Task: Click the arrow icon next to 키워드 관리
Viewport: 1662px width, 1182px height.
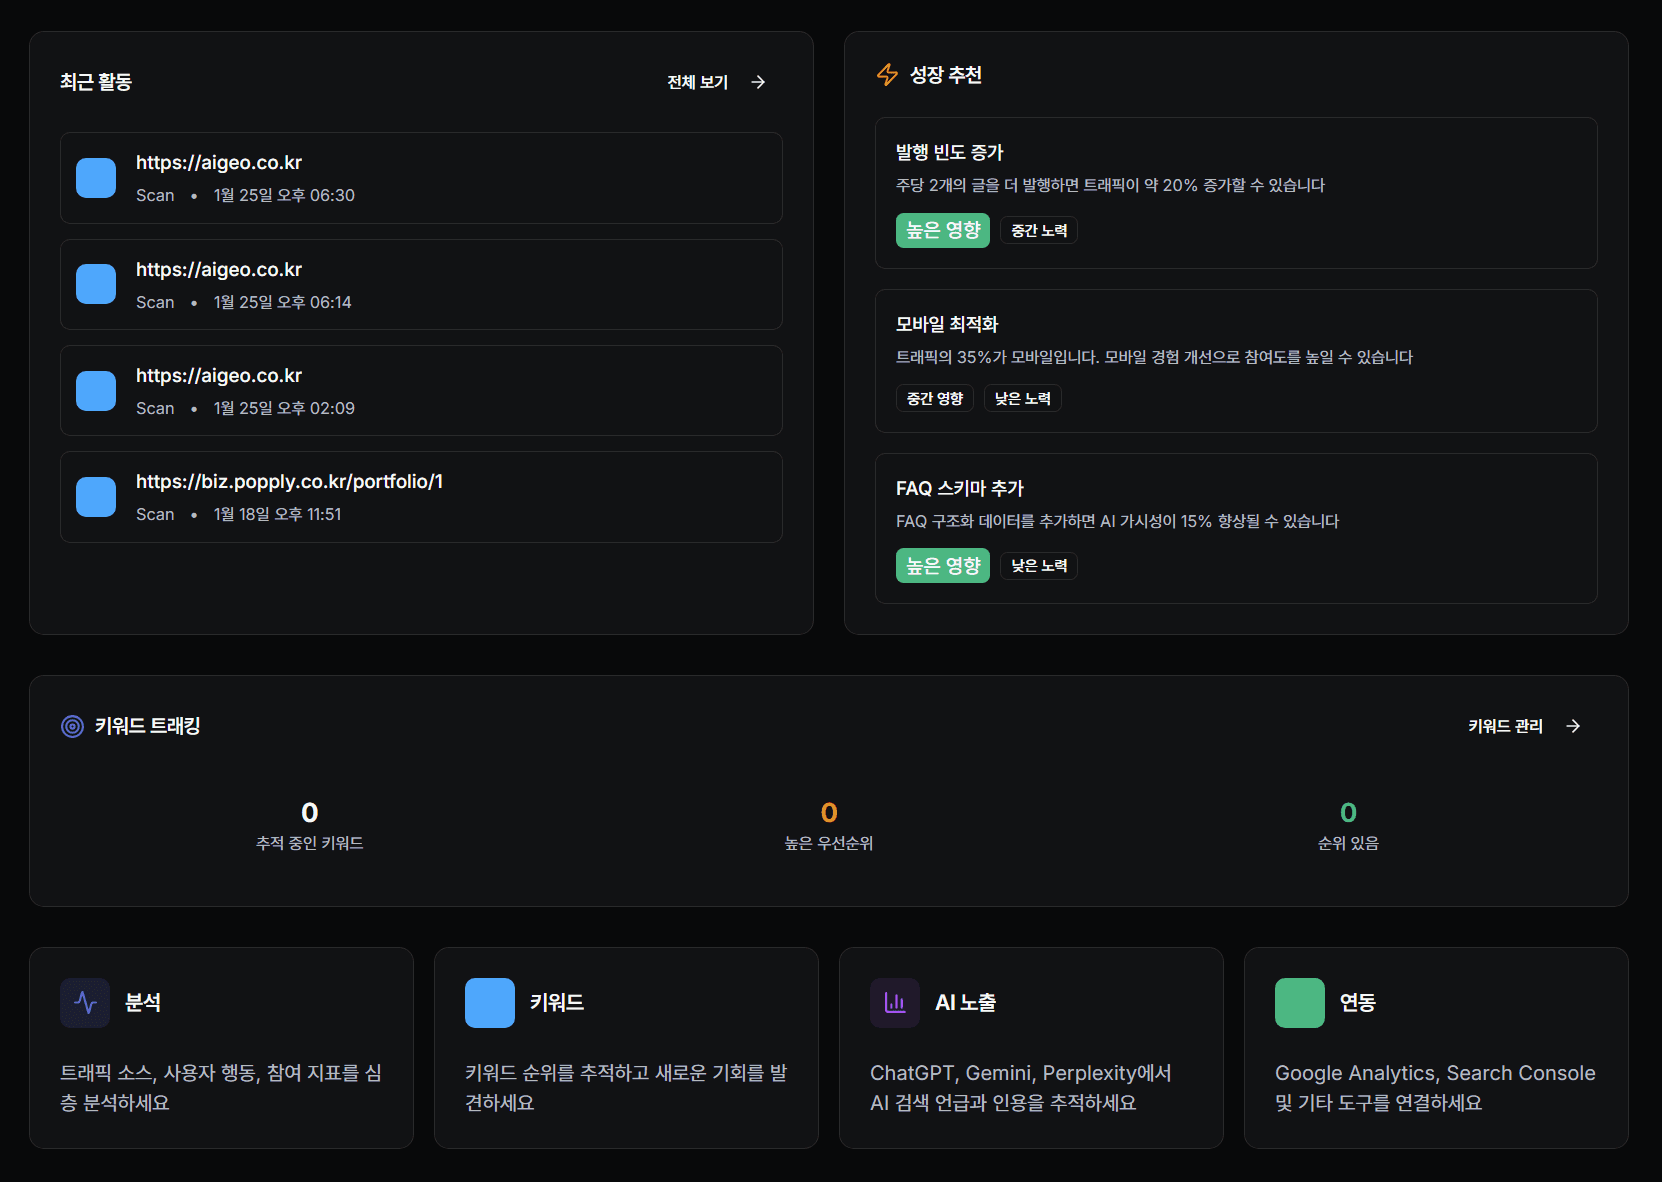Action: 1574,726
